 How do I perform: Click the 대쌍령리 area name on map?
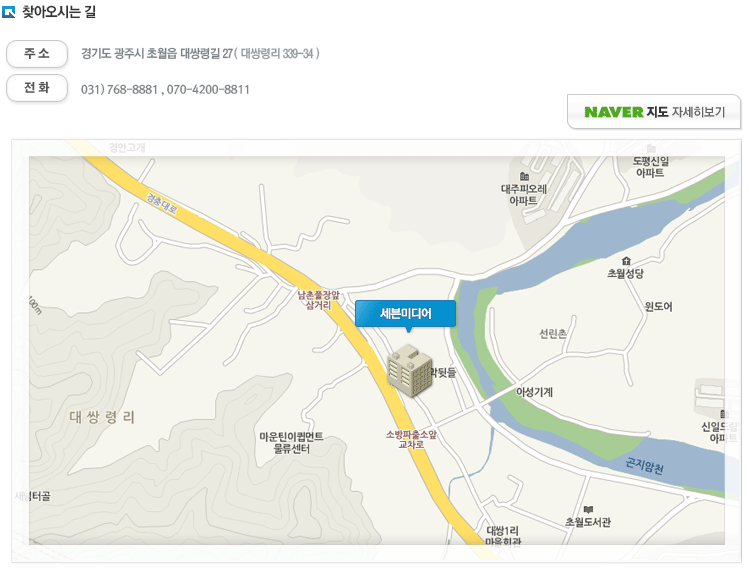pyautogui.click(x=102, y=417)
